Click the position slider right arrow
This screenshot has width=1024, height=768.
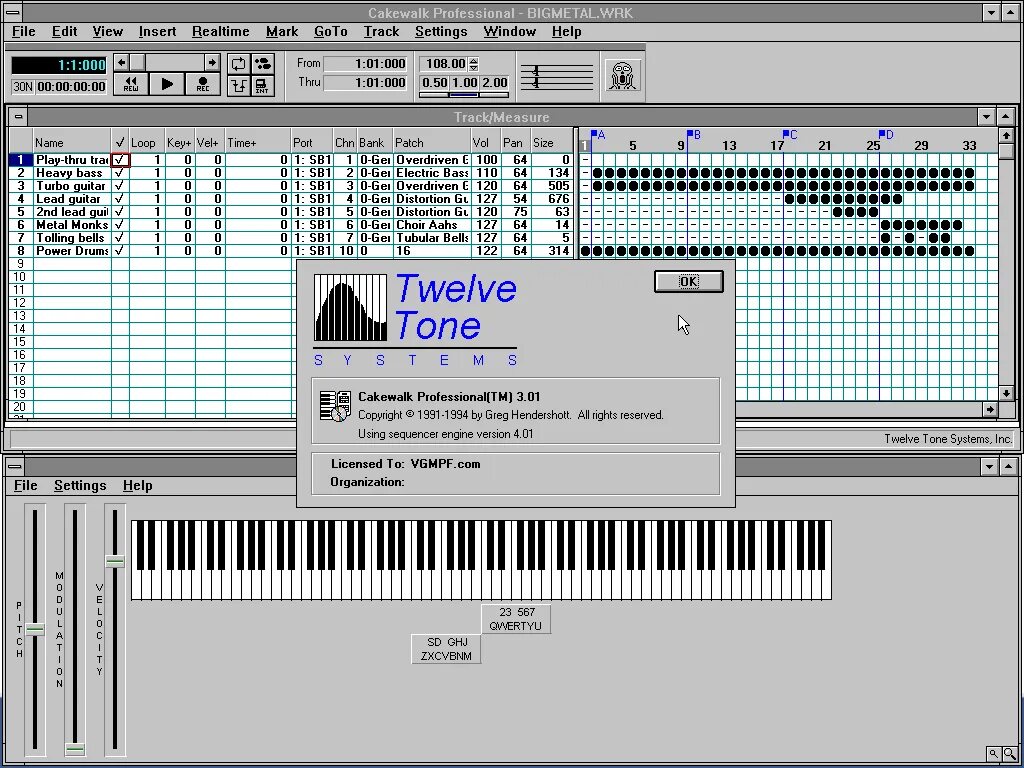pyautogui.click(x=212, y=63)
